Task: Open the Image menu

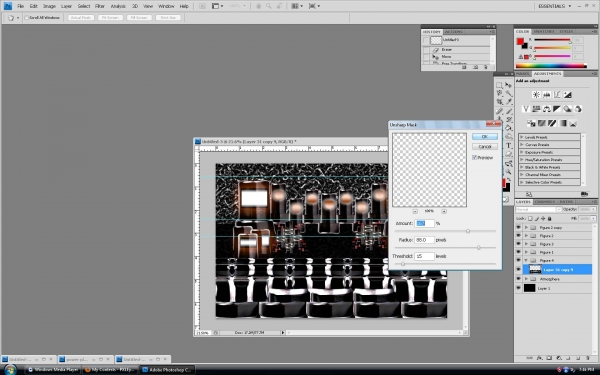Action: click(x=49, y=6)
